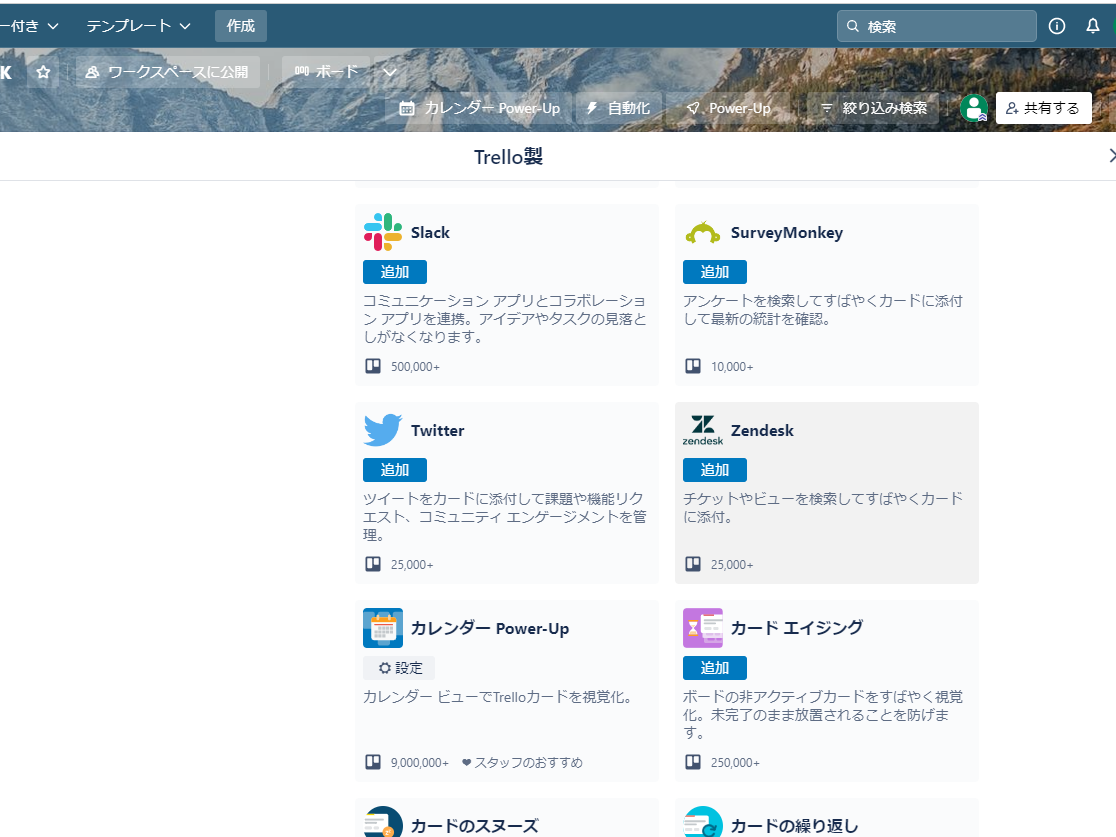The width and height of the screenshot is (1116, 837).
Task: Open the 自動化 menu
Action: click(618, 108)
